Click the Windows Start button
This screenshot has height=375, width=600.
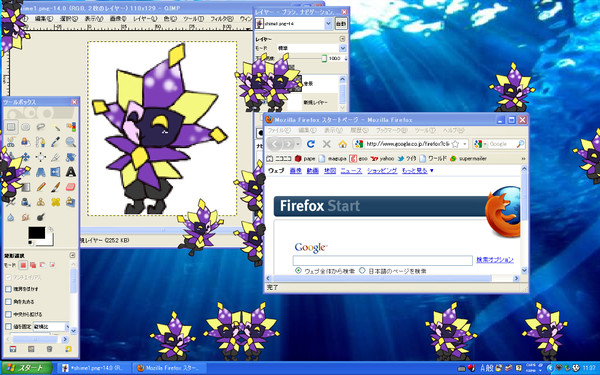click(26, 368)
